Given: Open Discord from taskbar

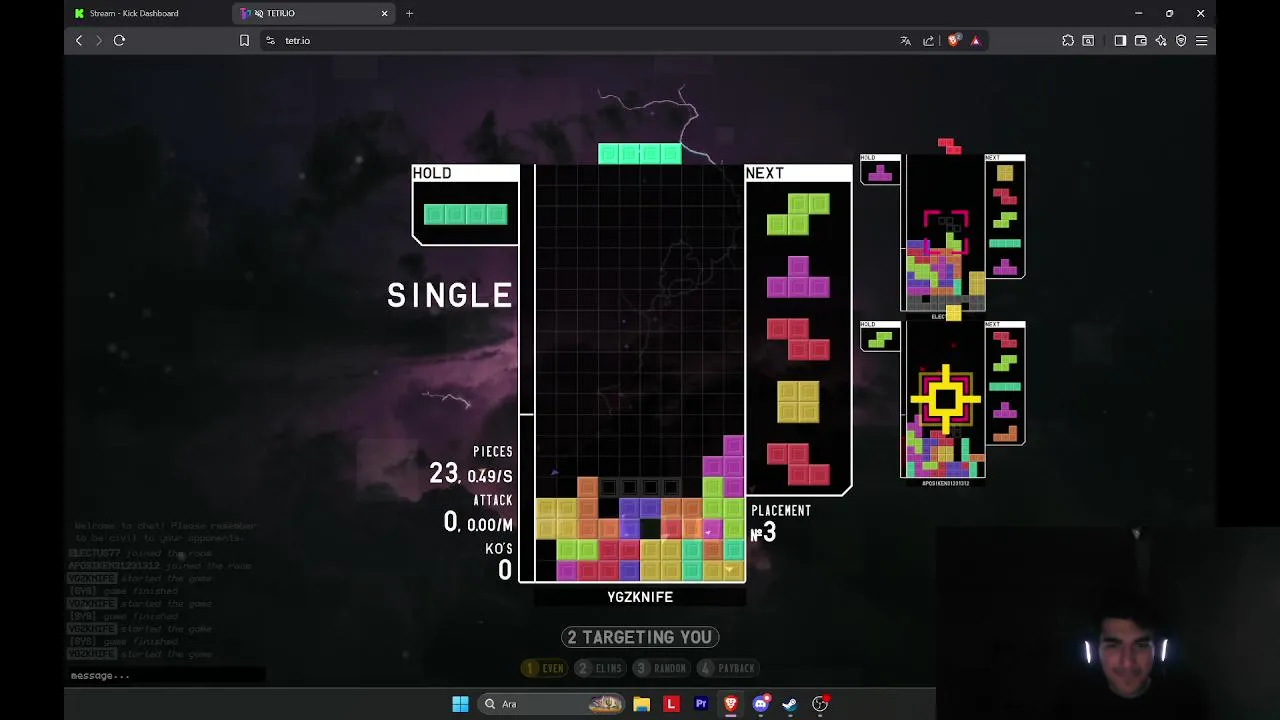Looking at the screenshot, I should point(761,704).
